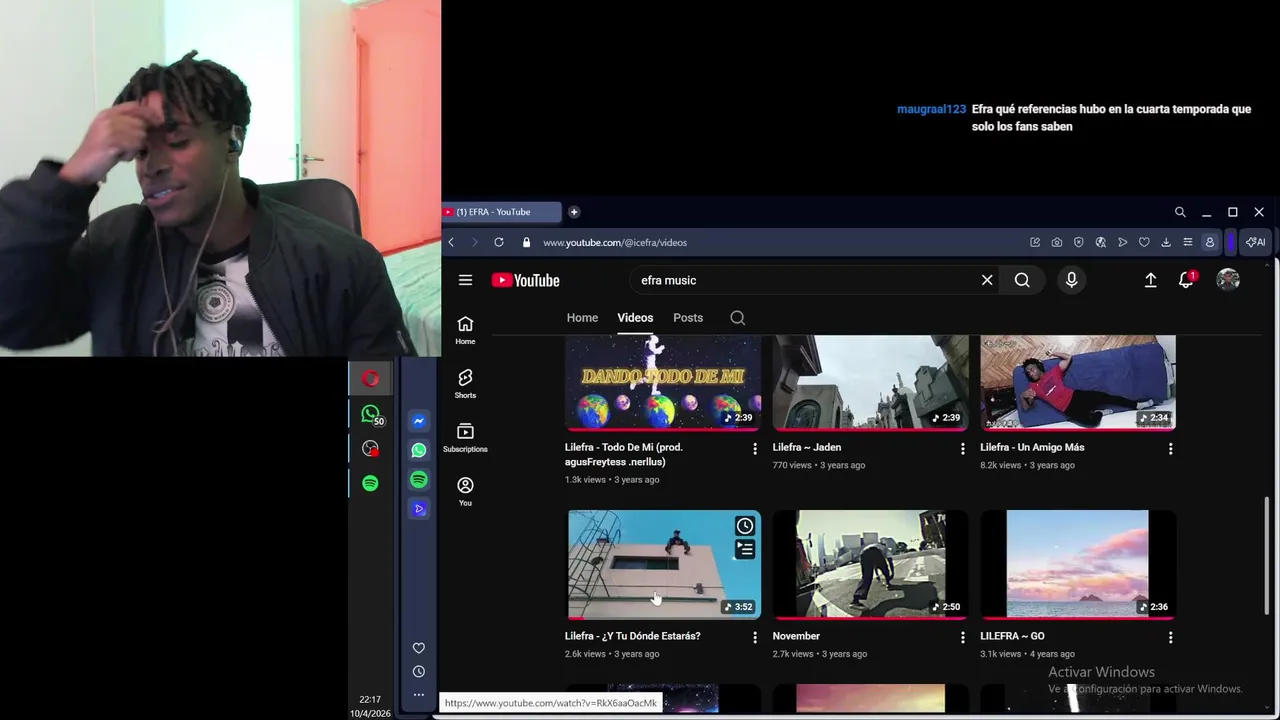Open the three-dot sidebar setup menu
The width and height of the screenshot is (1280, 720).
click(x=419, y=695)
